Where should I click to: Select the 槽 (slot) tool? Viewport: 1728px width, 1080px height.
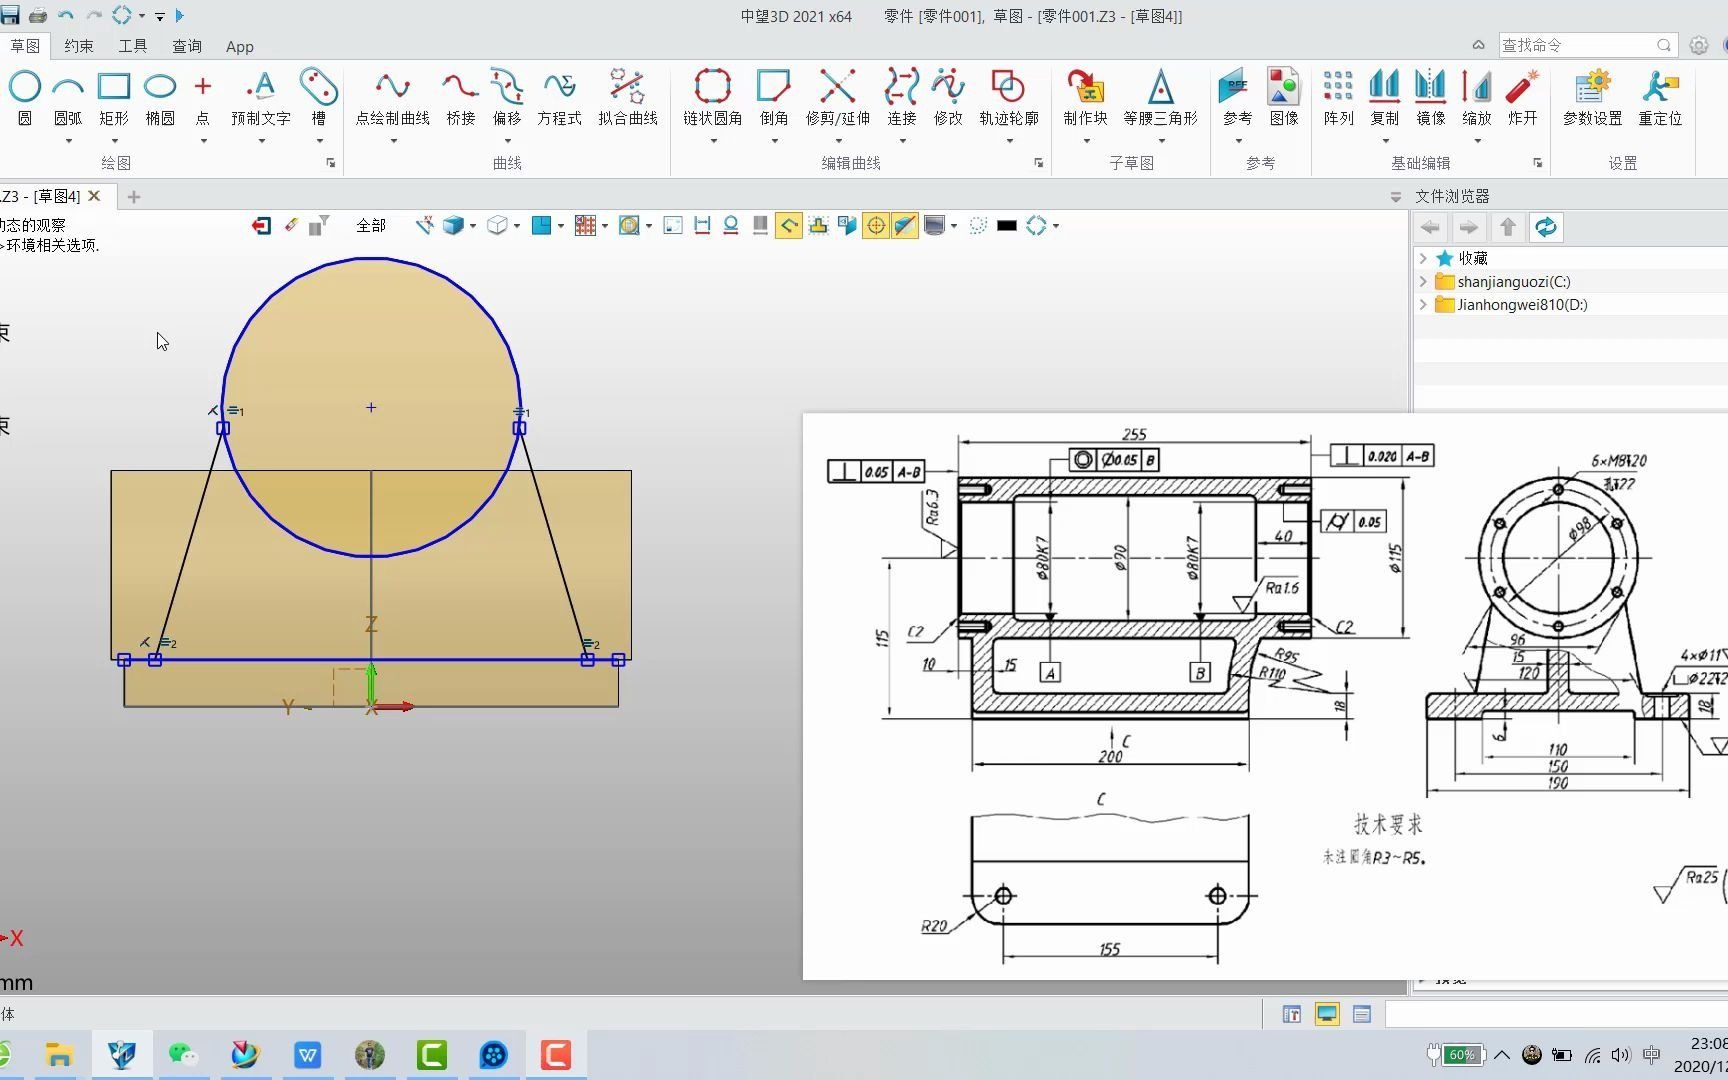(x=319, y=97)
